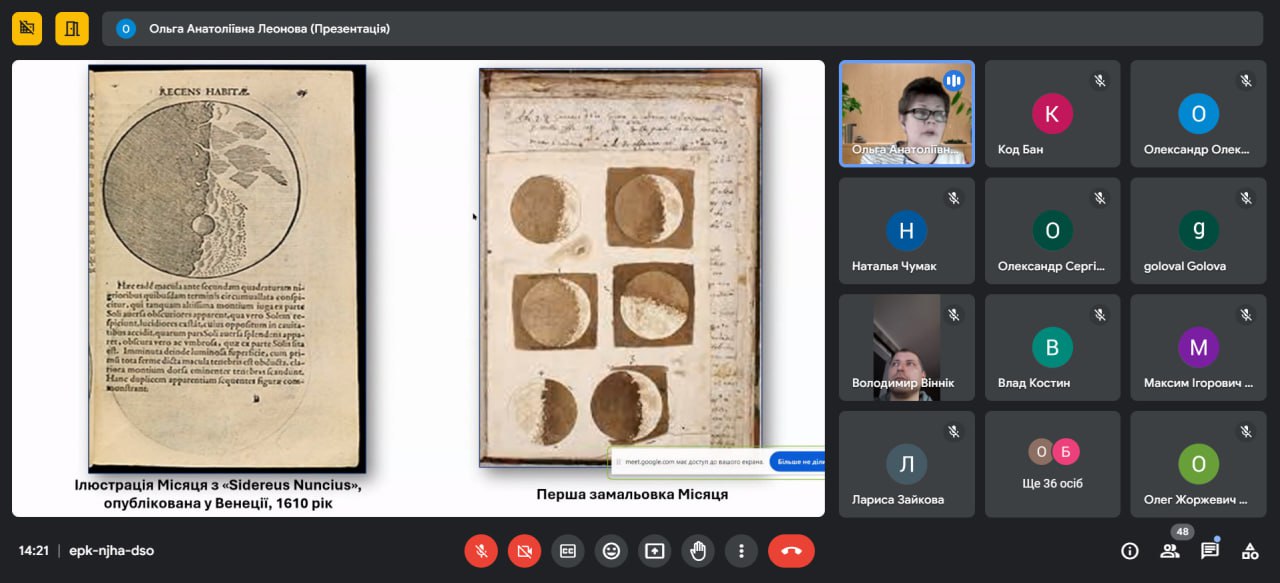This screenshot has height=583, width=1280.
Task: Open the emoji reactions picker
Action: (611, 550)
